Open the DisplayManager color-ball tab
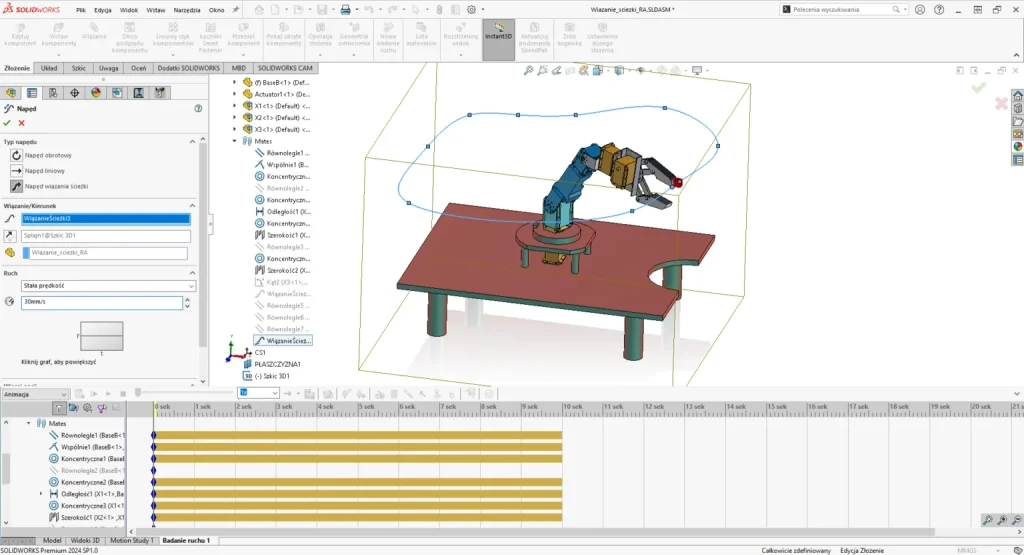Image resolution: width=1024 pixels, height=555 pixels. point(96,93)
